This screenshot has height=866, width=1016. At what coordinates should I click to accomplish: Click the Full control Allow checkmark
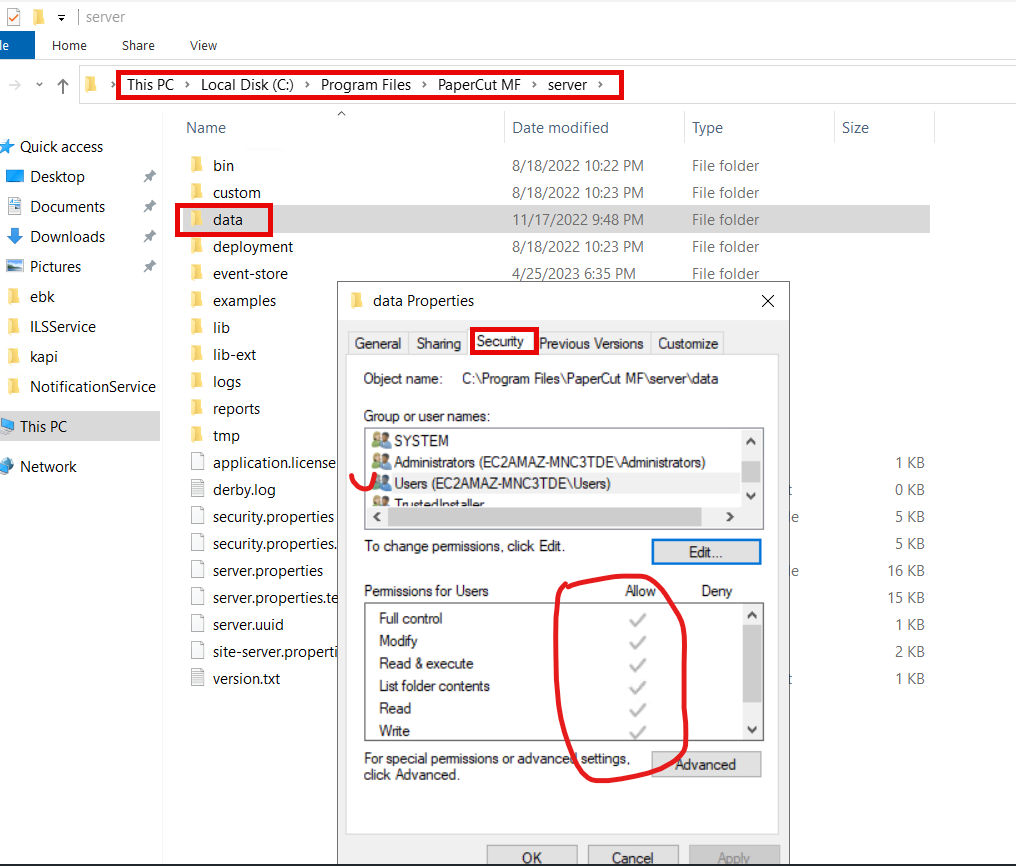[637, 619]
